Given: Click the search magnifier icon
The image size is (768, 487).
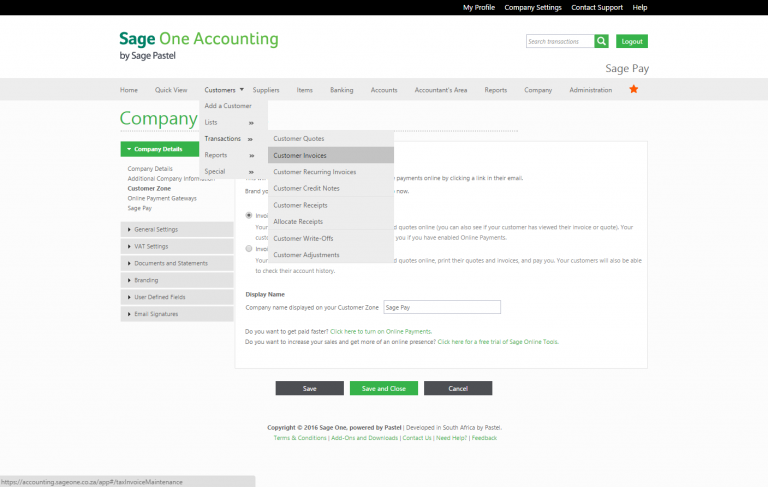Looking at the screenshot, I should 601,41.
